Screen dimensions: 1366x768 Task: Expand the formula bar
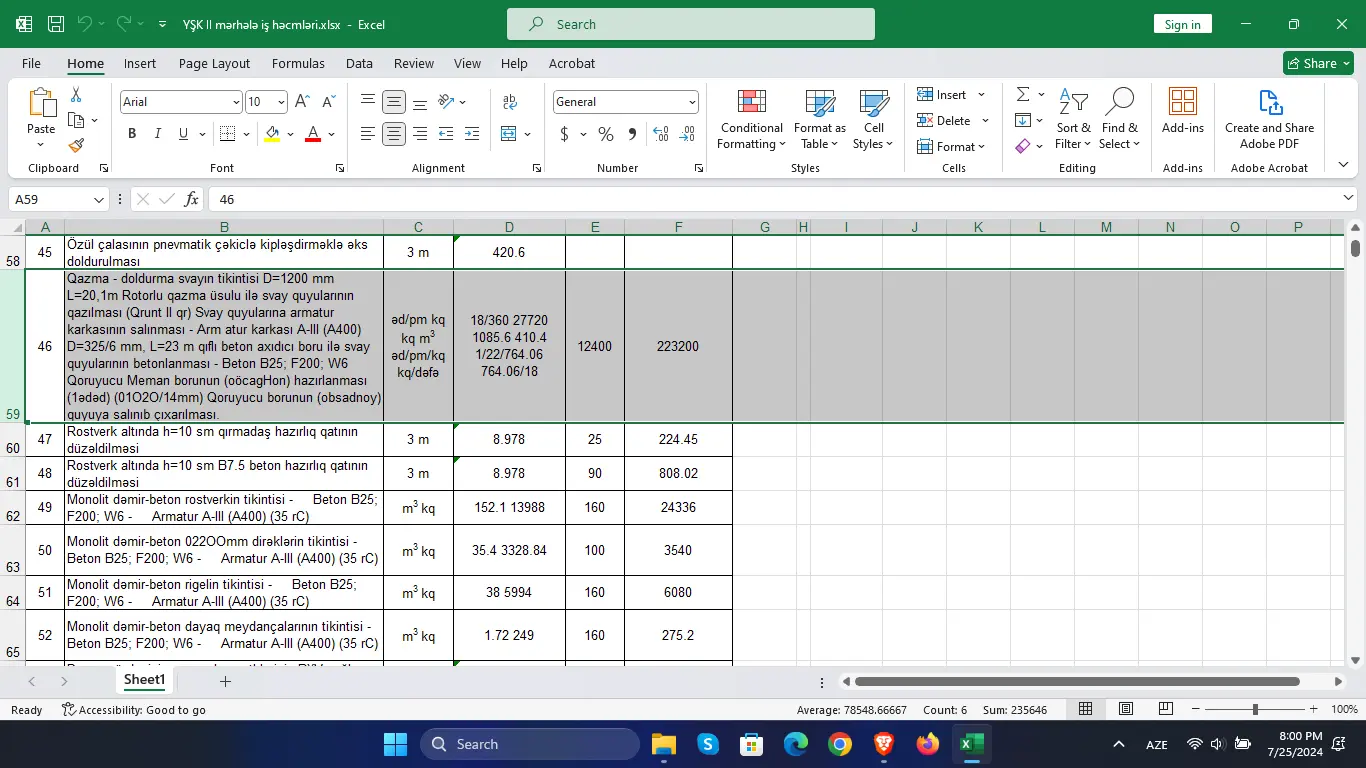1348,199
